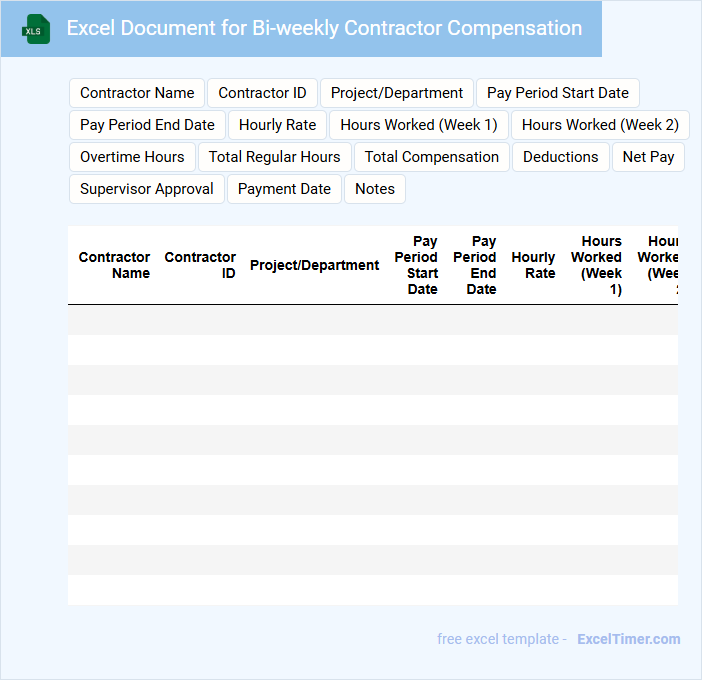Select the Total Regular Hours tag

coord(275,157)
